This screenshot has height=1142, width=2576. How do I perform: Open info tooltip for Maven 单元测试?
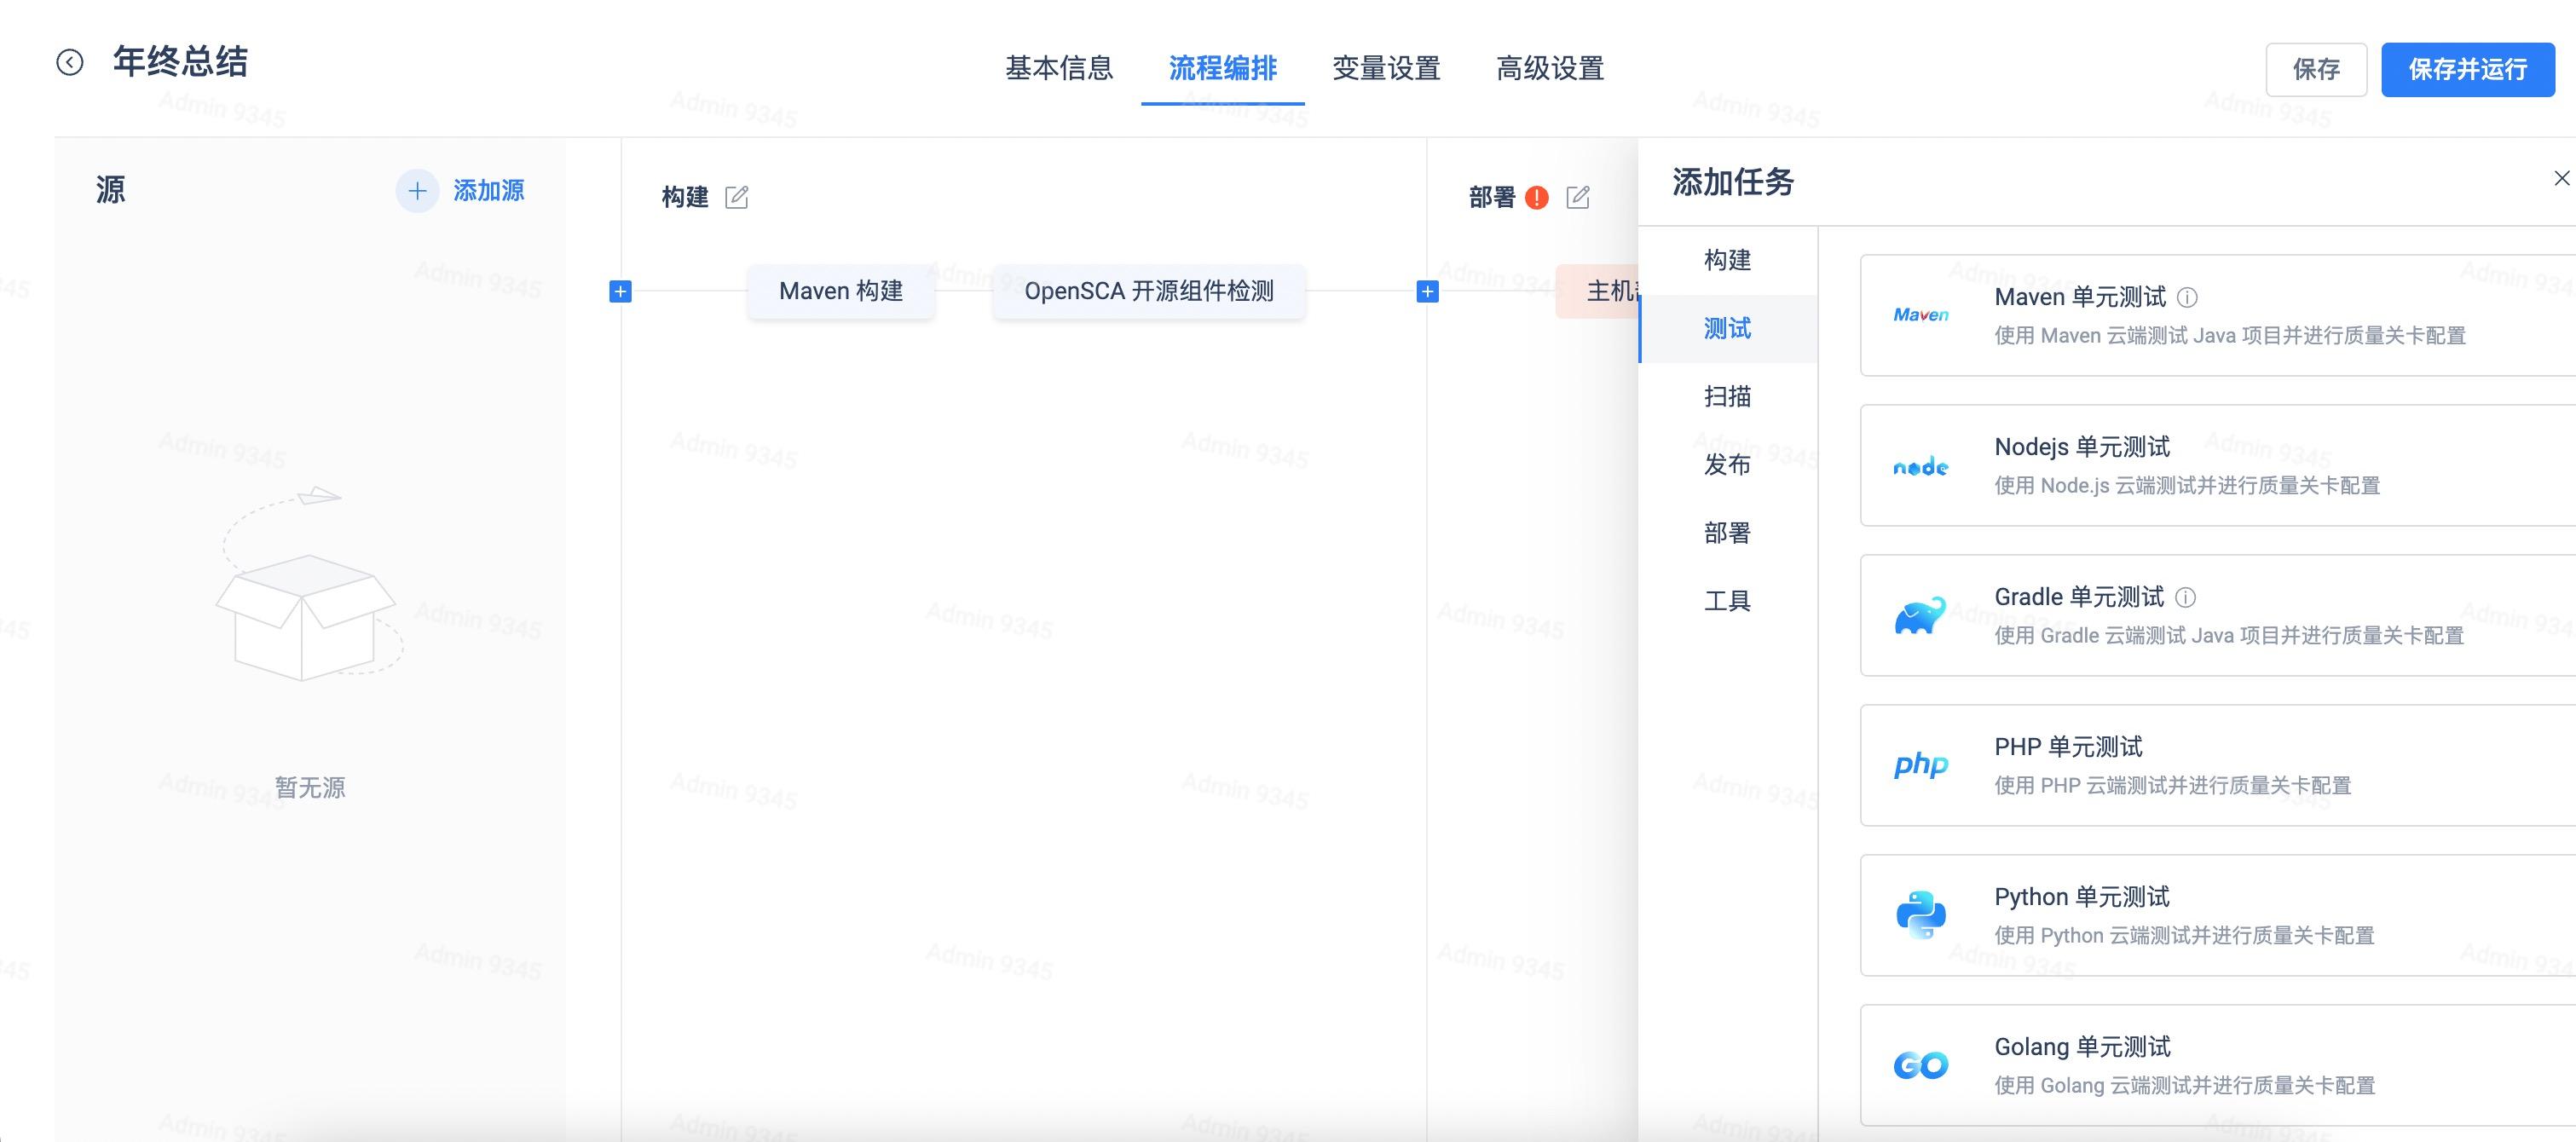[2187, 297]
